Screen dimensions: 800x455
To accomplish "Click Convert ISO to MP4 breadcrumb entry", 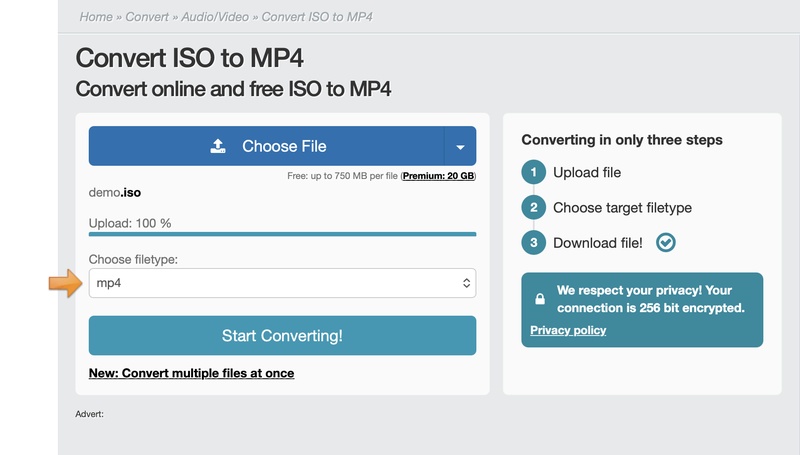I will (x=317, y=17).
